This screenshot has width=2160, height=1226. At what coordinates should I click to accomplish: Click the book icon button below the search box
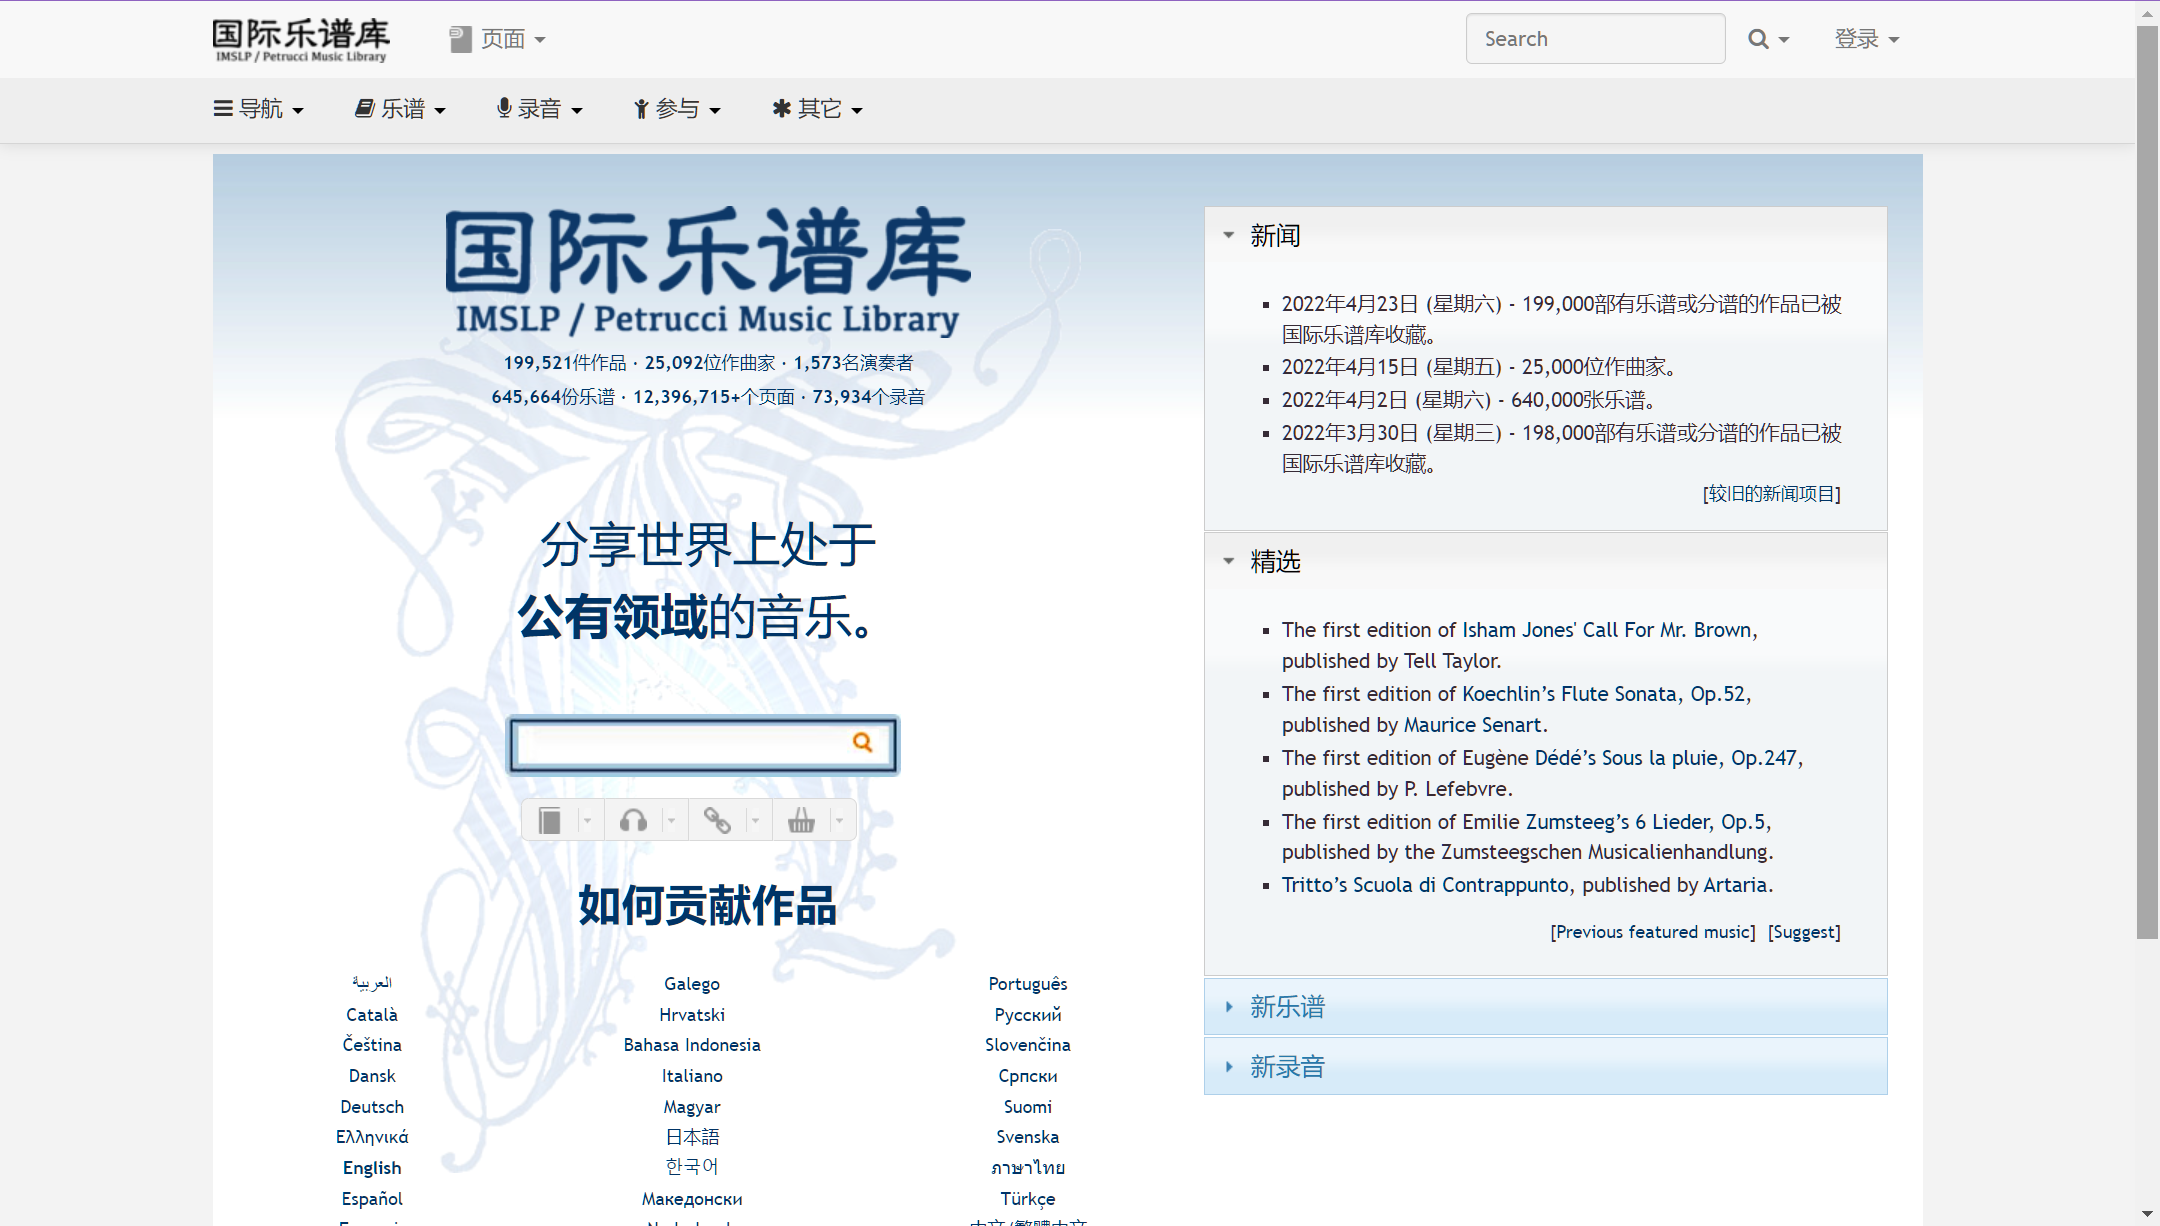click(x=549, y=821)
